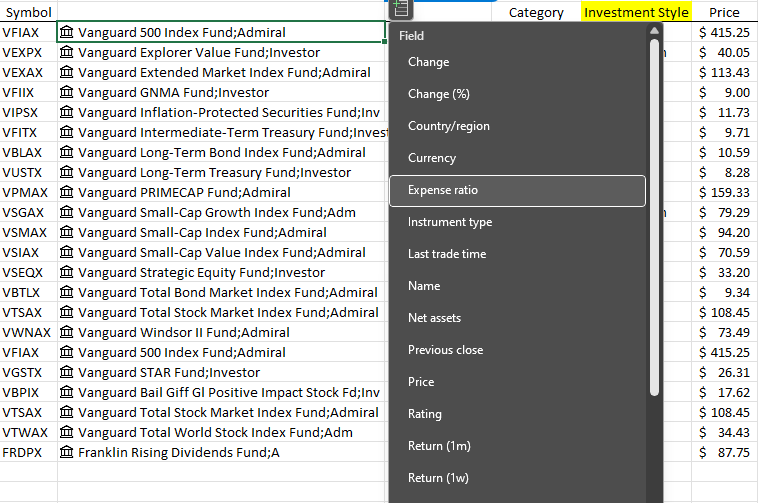Choose Change (%) field
758x503 pixels.
coord(517,94)
